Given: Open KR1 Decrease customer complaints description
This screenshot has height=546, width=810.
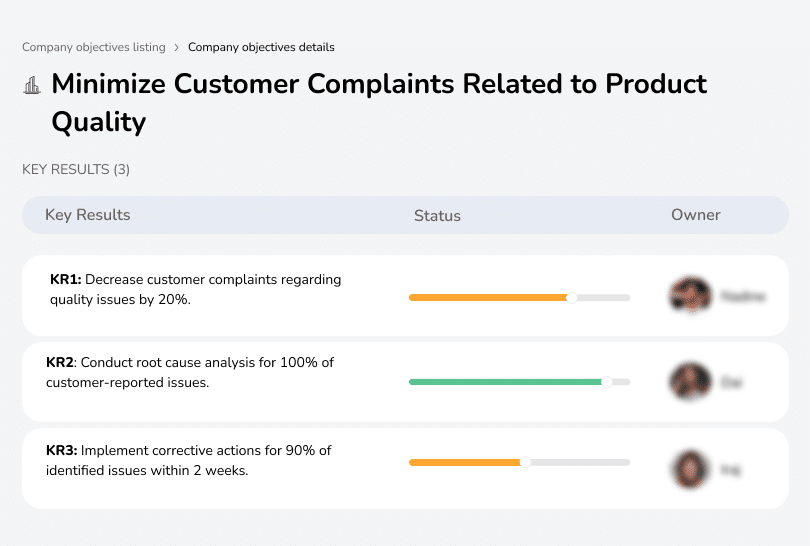Looking at the screenshot, I should (195, 289).
